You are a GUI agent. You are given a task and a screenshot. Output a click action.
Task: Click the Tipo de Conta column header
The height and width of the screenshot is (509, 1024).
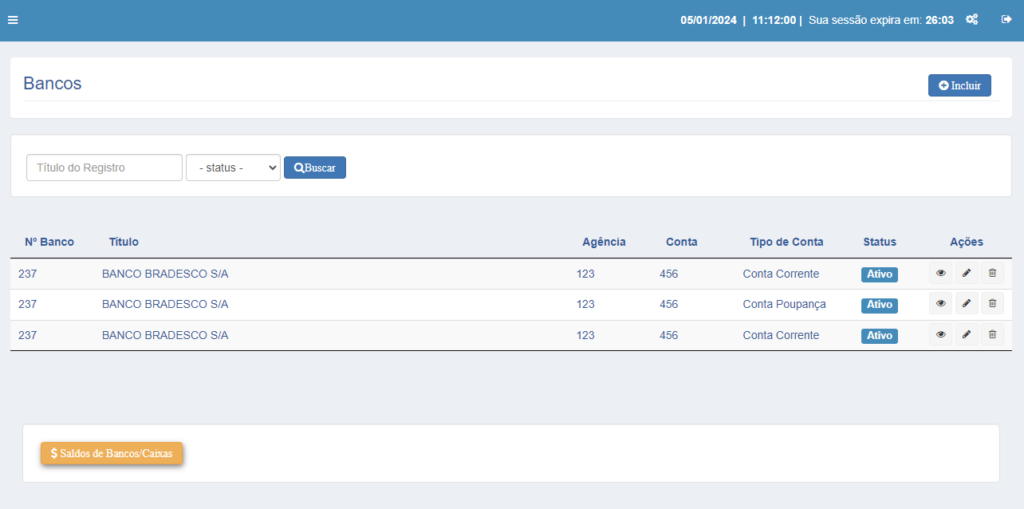coord(786,242)
